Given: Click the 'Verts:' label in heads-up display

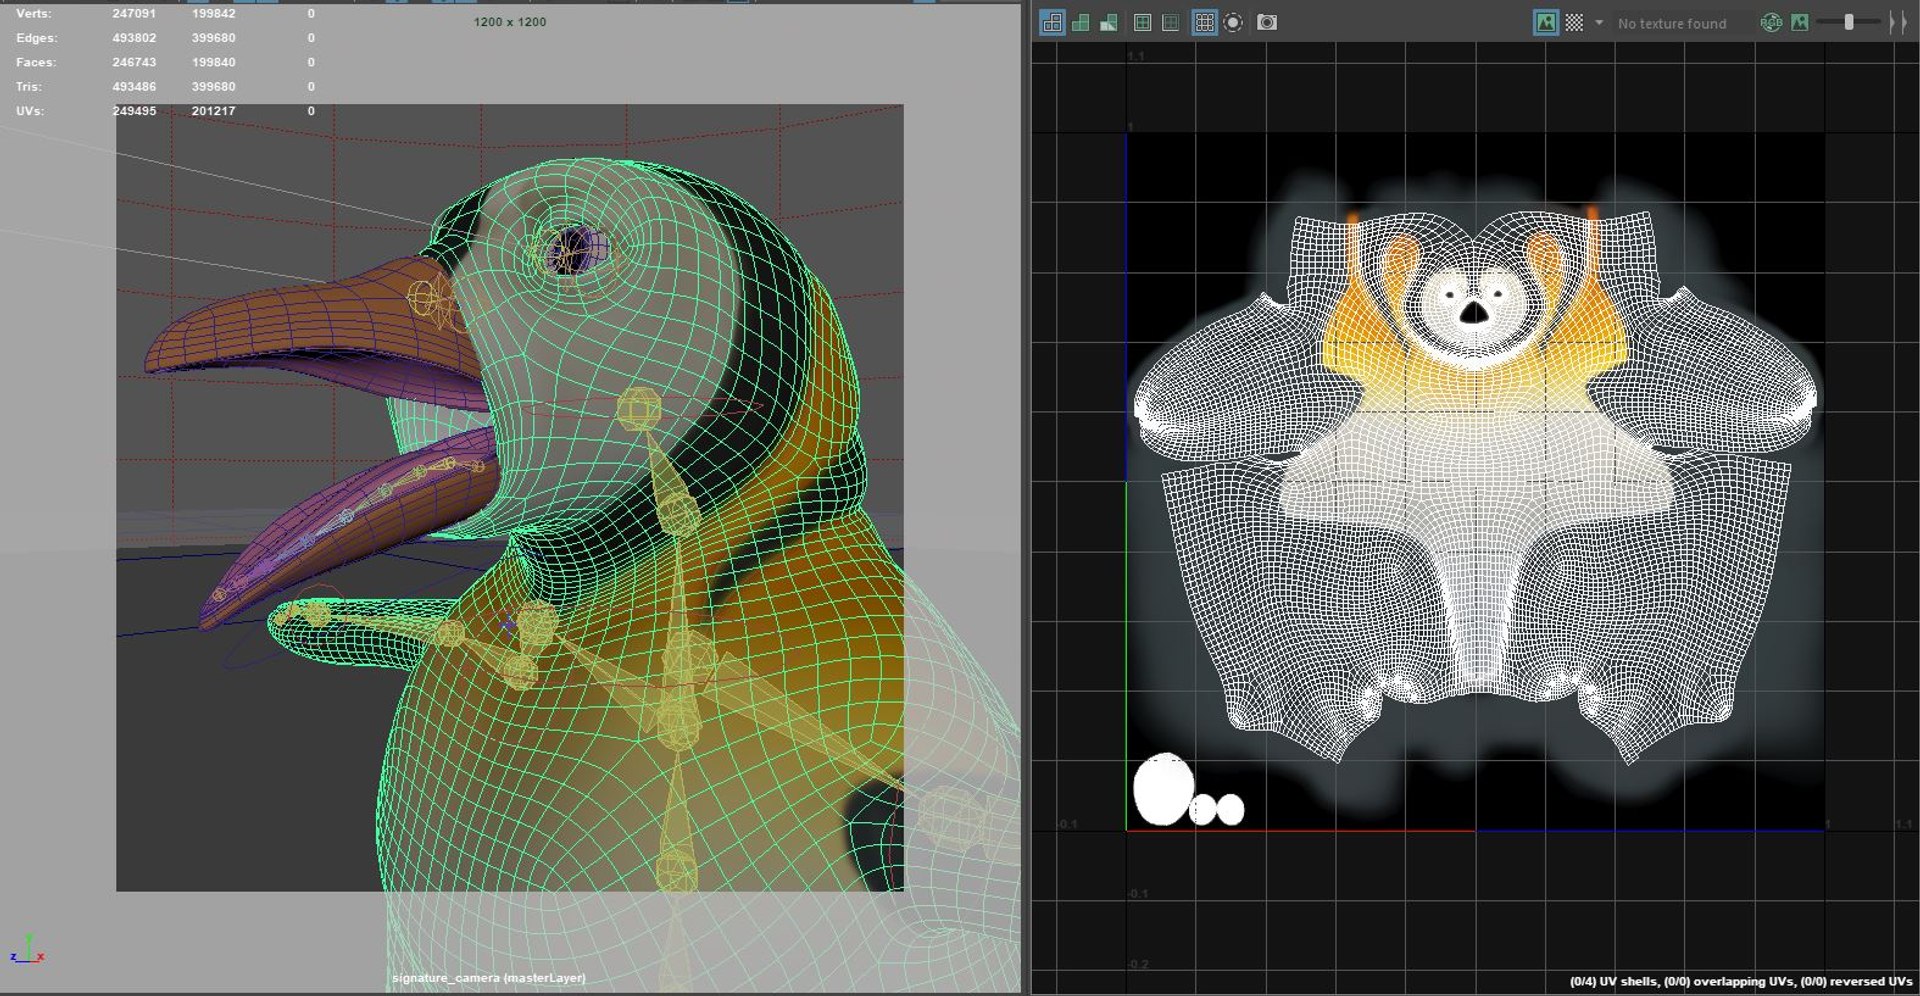Looking at the screenshot, I should click(33, 13).
